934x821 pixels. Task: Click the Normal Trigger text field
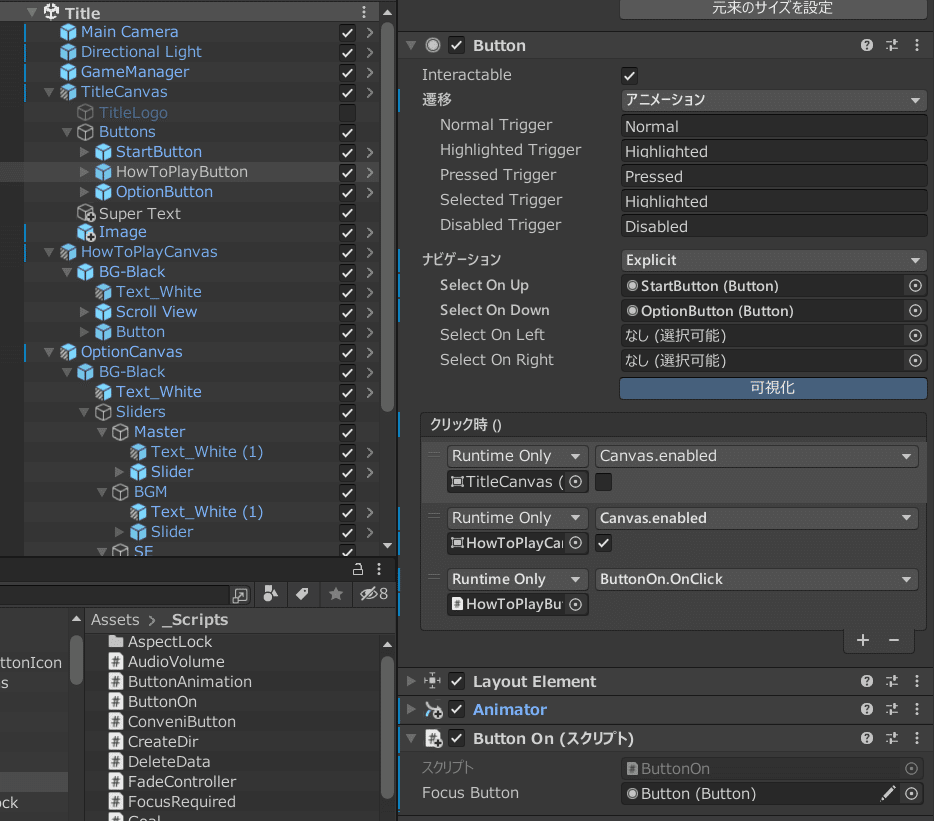pyautogui.click(x=773, y=126)
